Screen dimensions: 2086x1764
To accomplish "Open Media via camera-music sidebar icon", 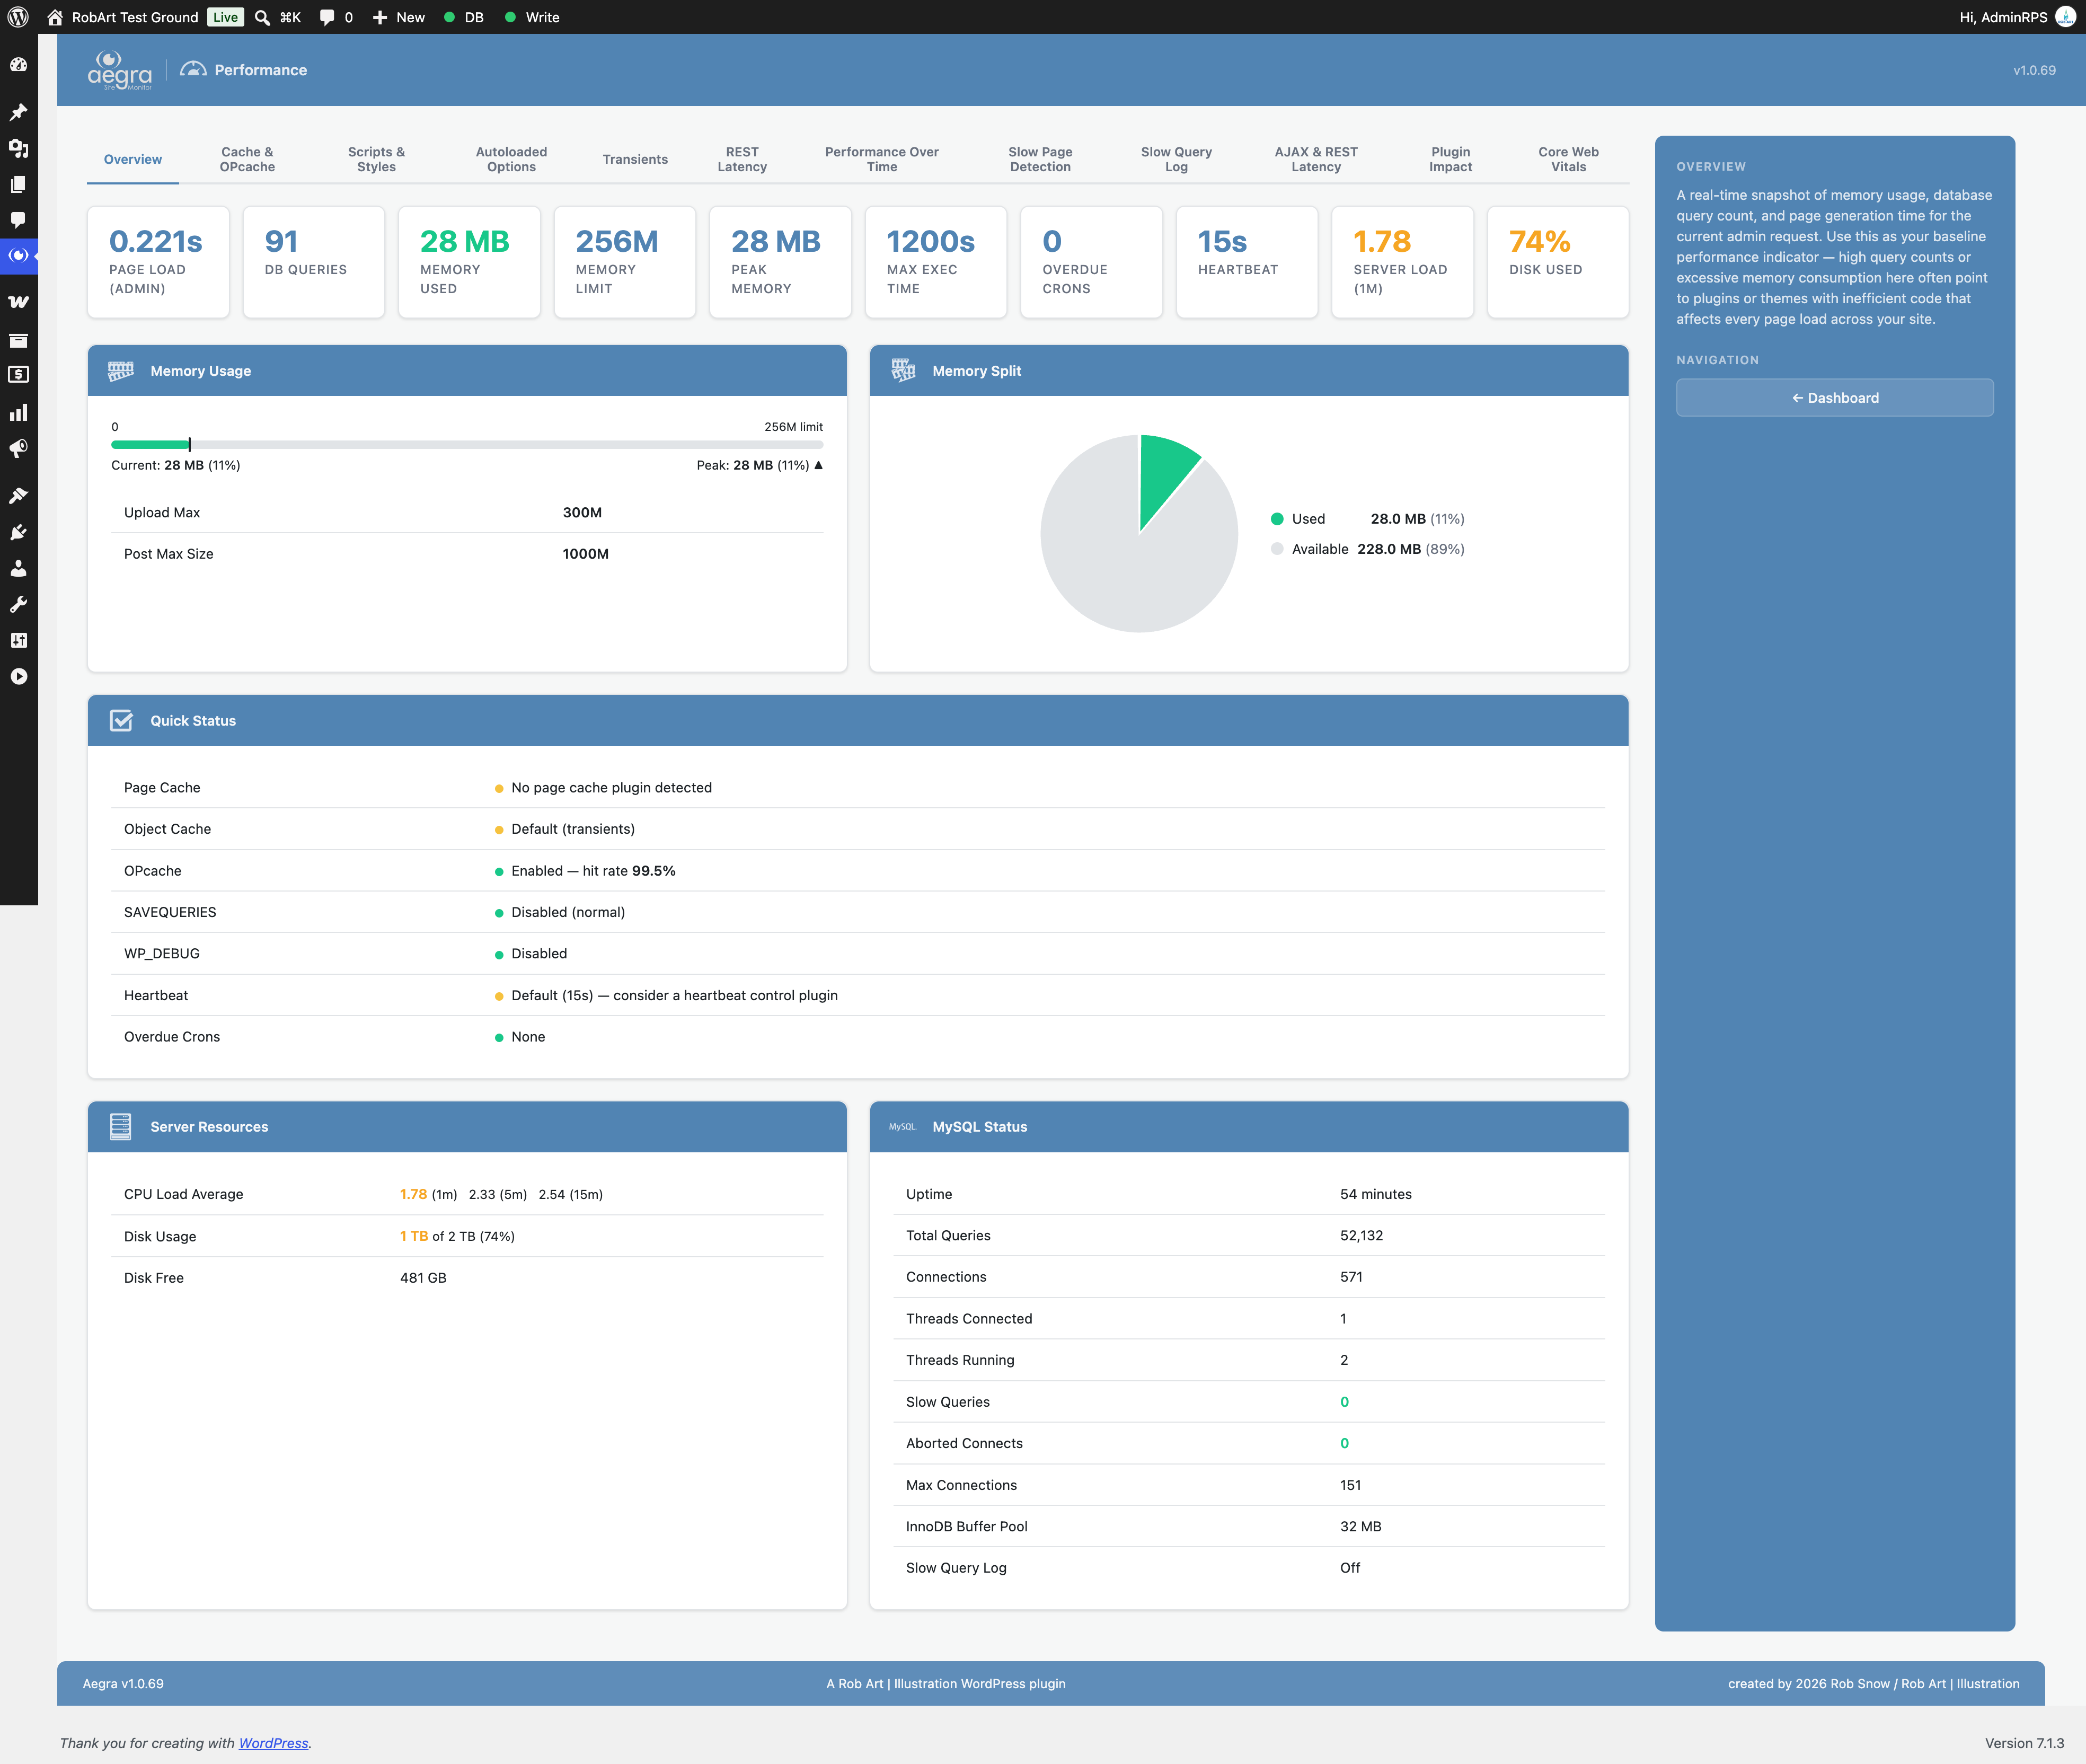I will [18, 148].
